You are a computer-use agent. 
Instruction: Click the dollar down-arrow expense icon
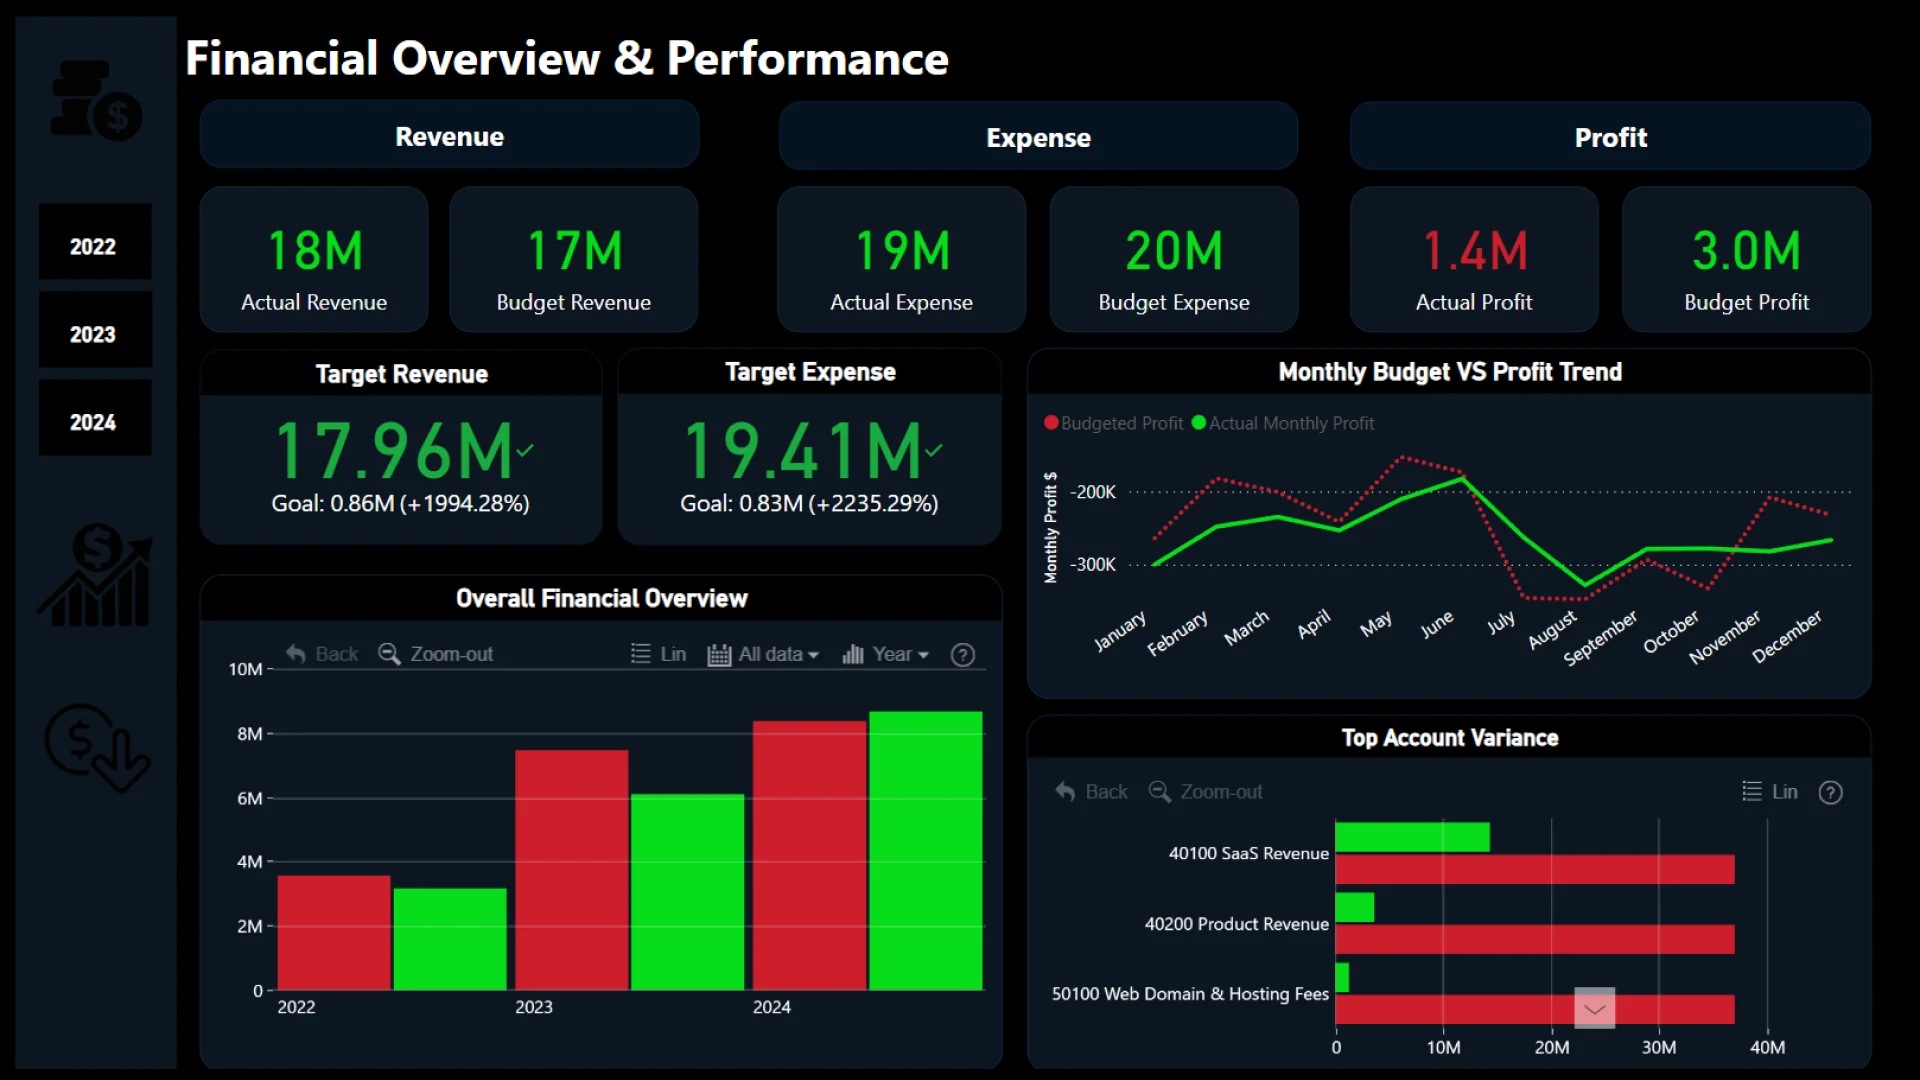click(96, 747)
